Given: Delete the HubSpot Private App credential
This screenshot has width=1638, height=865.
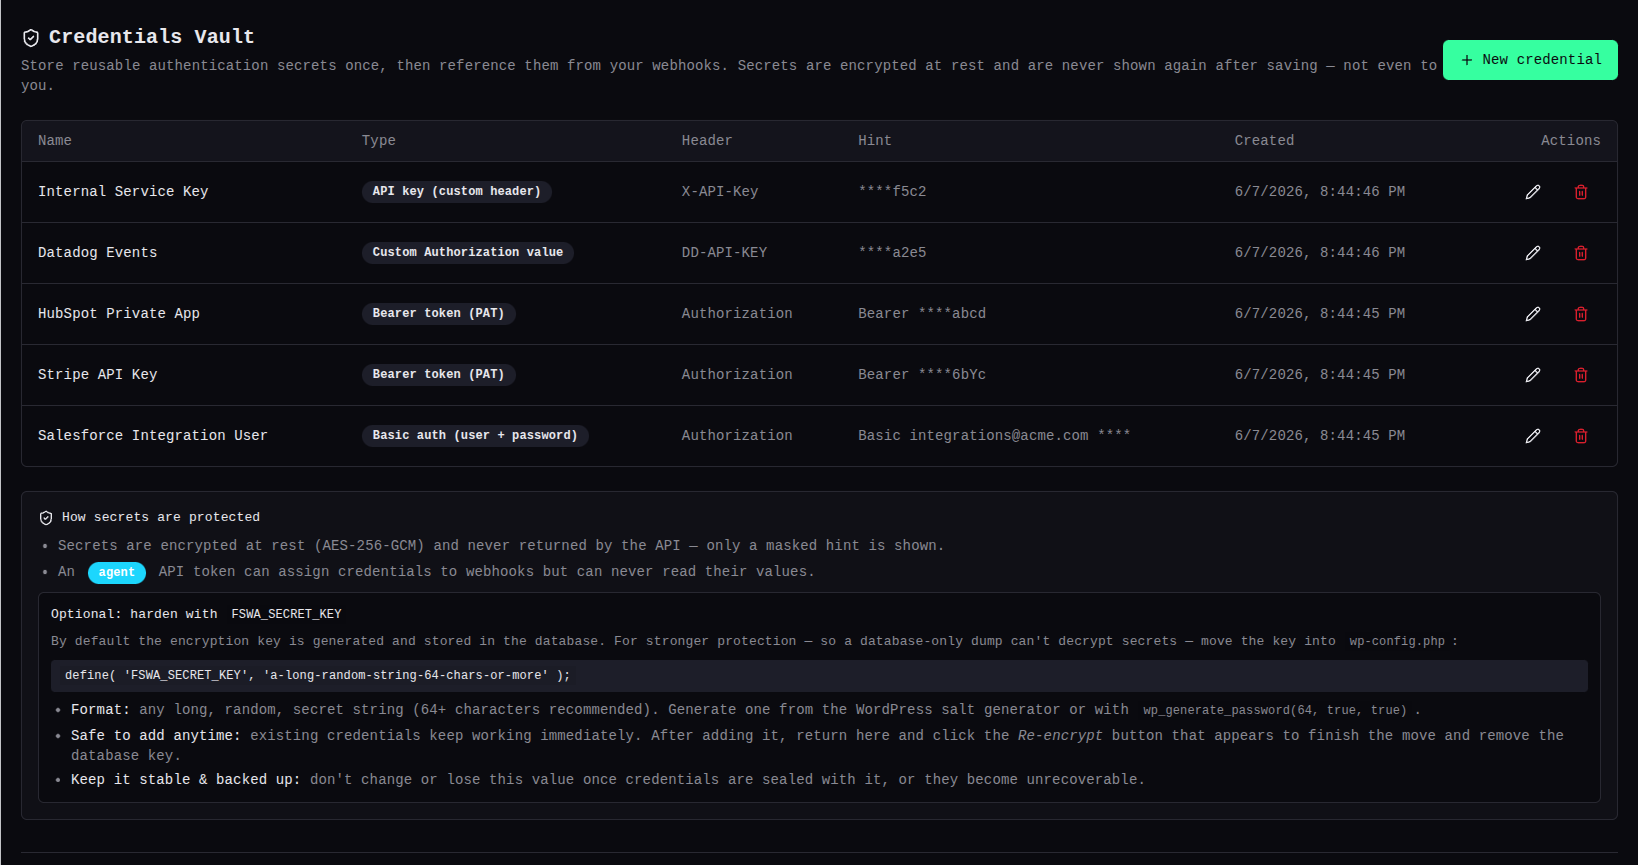Looking at the screenshot, I should point(1581,314).
